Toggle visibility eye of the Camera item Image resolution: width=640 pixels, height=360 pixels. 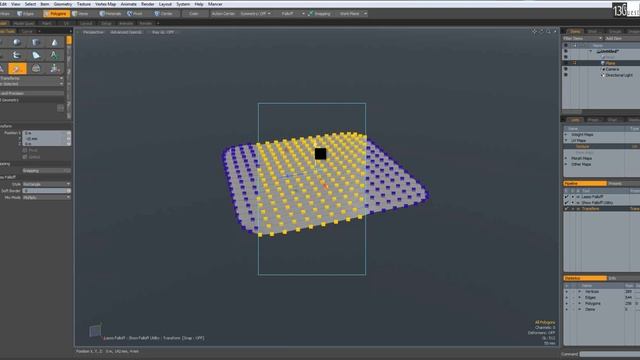(566, 69)
